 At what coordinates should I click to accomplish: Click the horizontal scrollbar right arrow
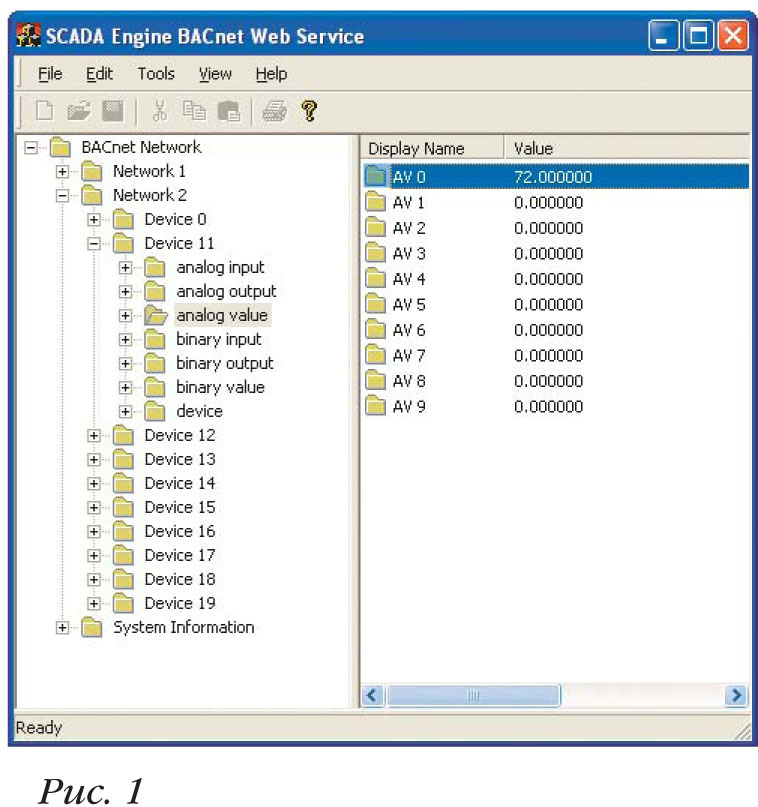point(736,696)
